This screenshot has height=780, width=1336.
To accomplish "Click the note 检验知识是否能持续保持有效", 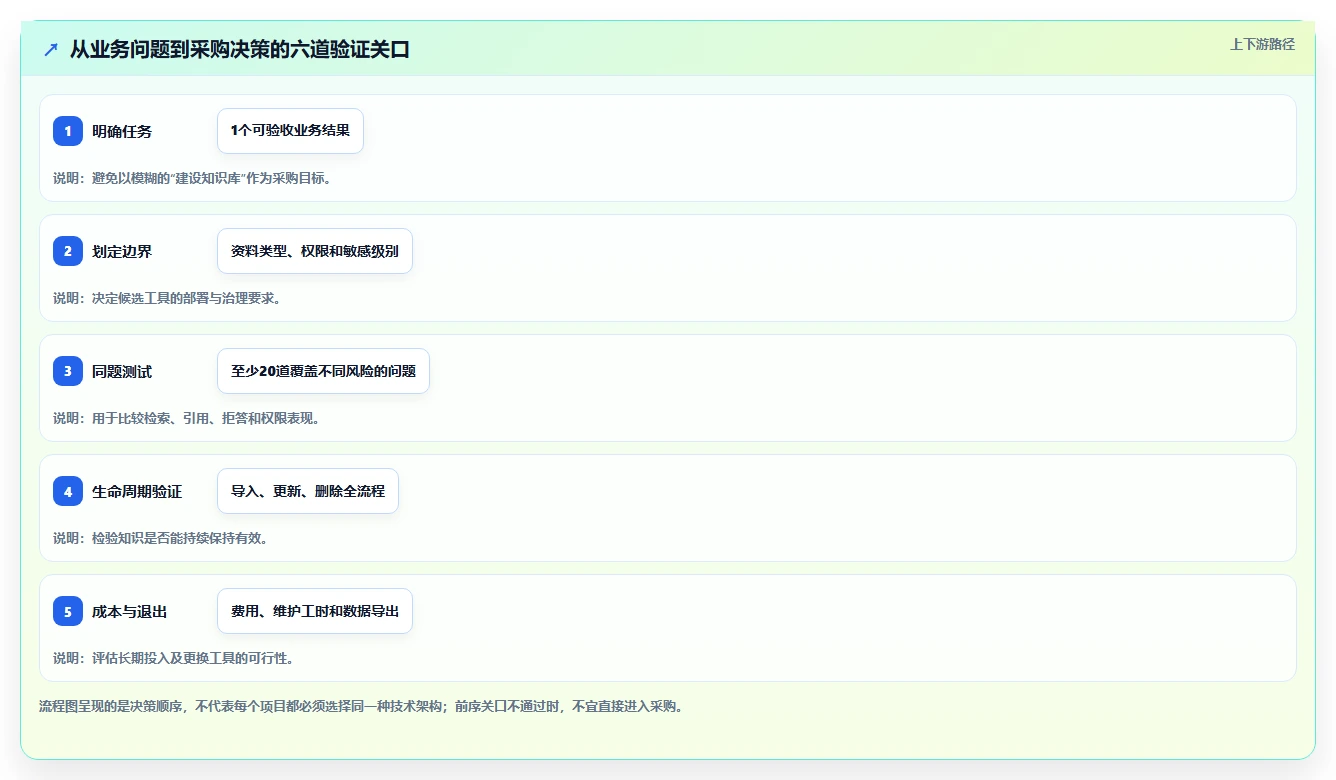I will (x=161, y=538).
